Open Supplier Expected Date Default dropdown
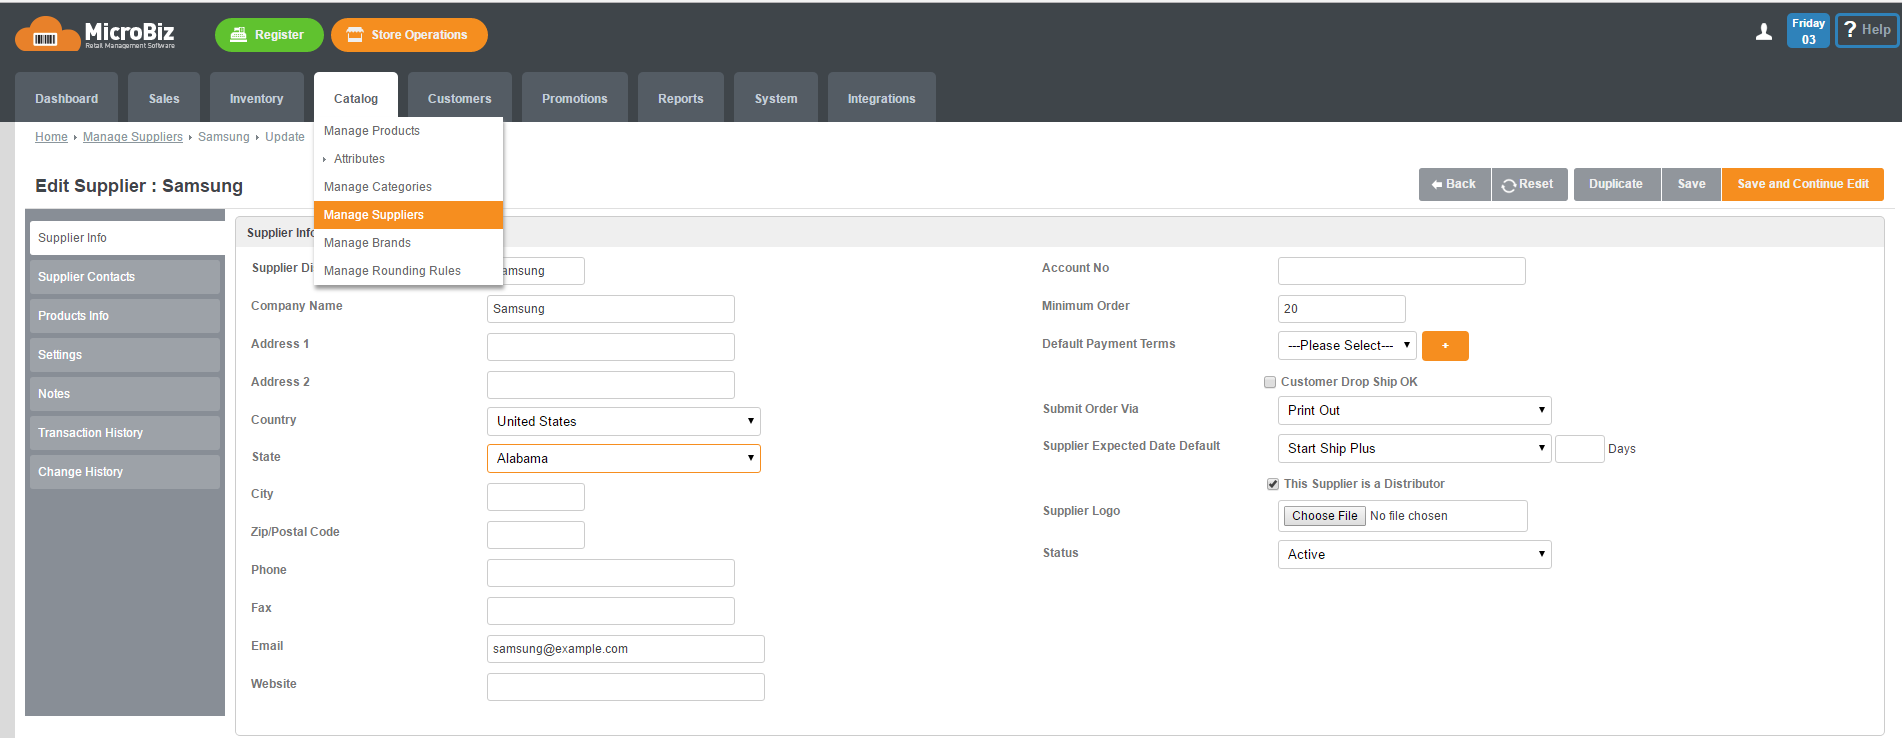Image resolution: width=1902 pixels, height=738 pixels. click(1415, 448)
